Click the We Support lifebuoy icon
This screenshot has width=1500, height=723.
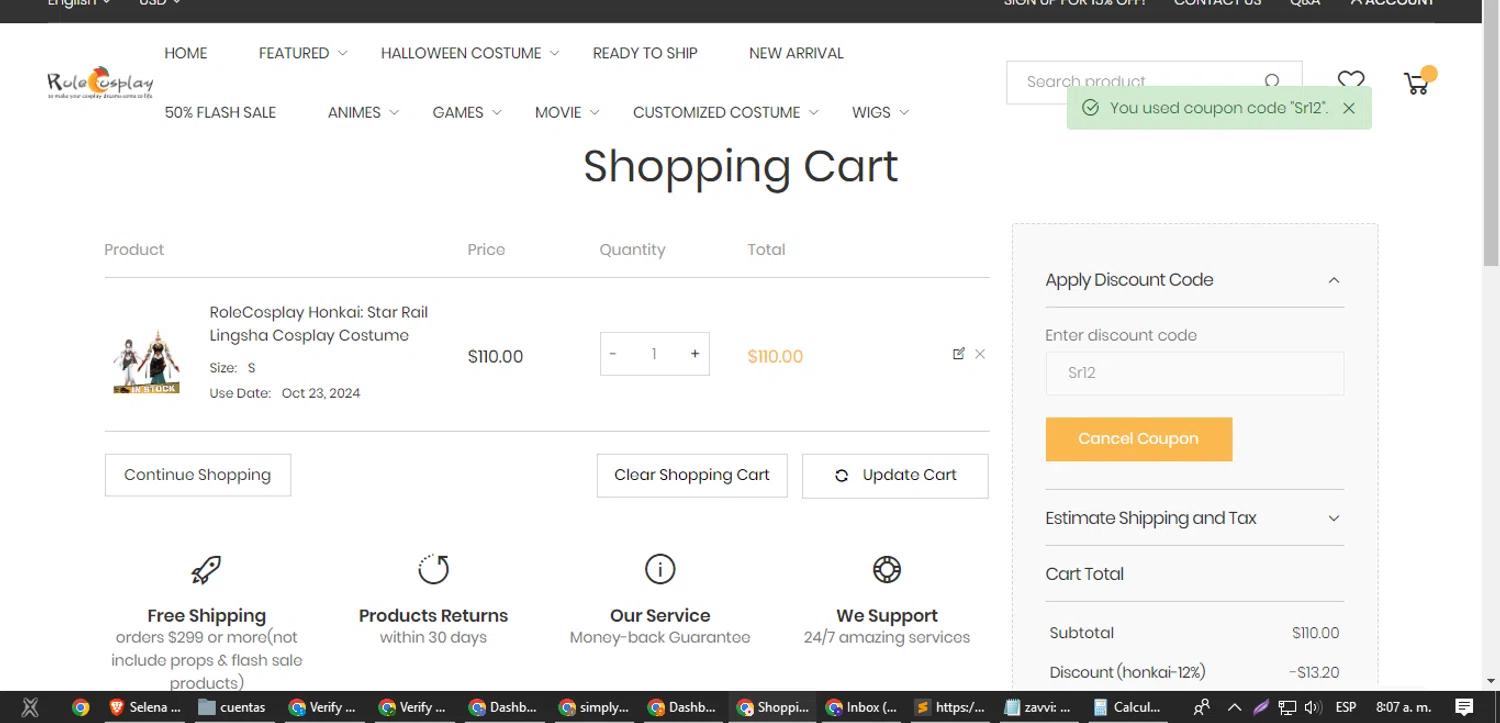click(x=887, y=569)
